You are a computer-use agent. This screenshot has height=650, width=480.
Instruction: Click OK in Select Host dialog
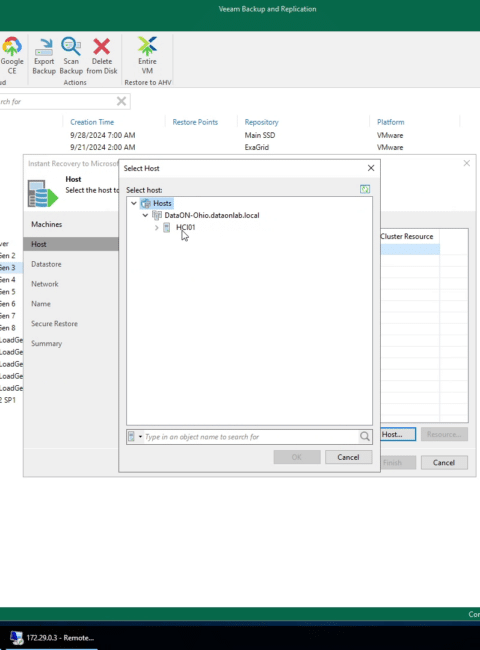tap(297, 457)
